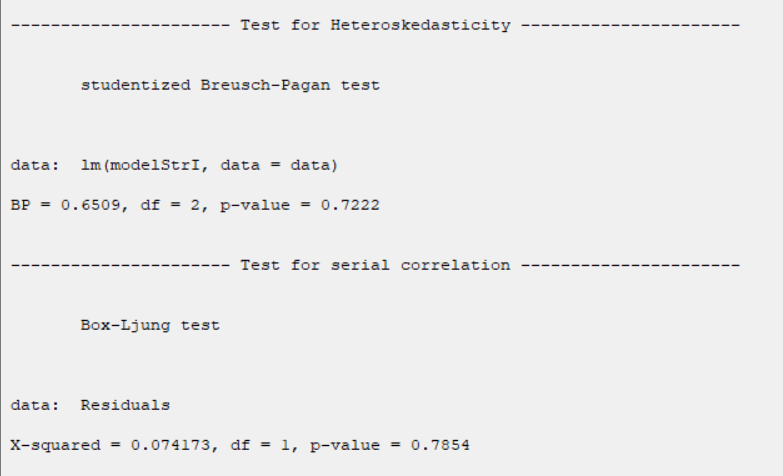
Task: Click dashed line left of serial correlation heading
Action: tap(120, 265)
